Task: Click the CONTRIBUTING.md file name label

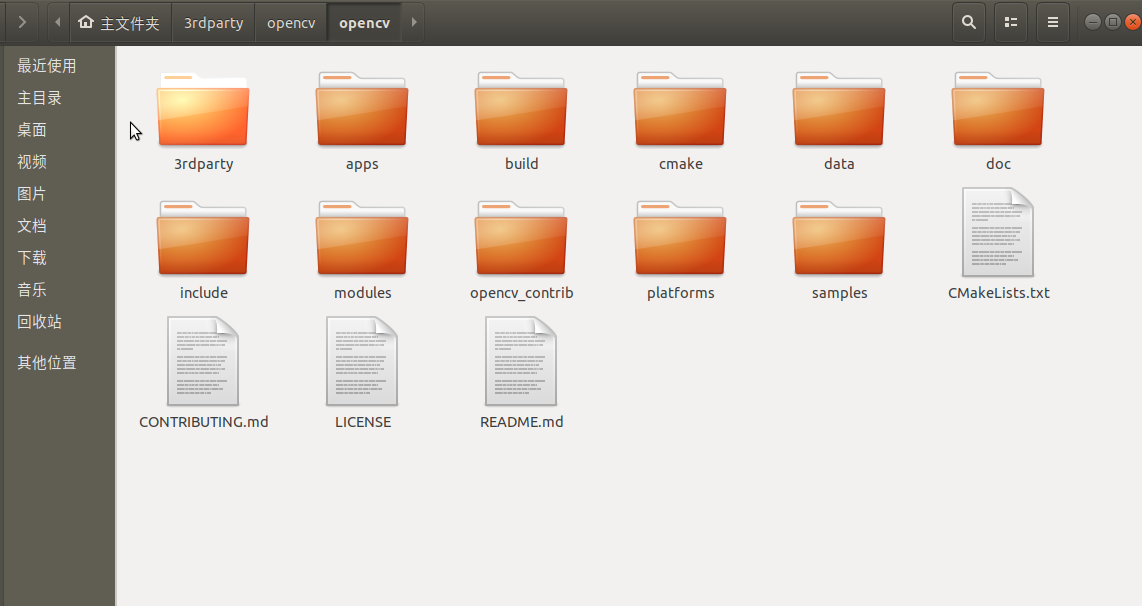Action: pyautogui.click(x=203, y=422)
